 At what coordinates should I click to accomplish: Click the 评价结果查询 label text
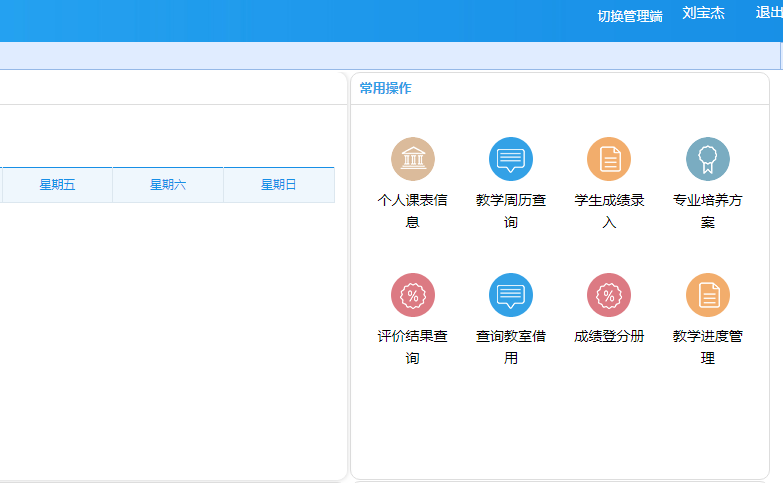(412, 347)
